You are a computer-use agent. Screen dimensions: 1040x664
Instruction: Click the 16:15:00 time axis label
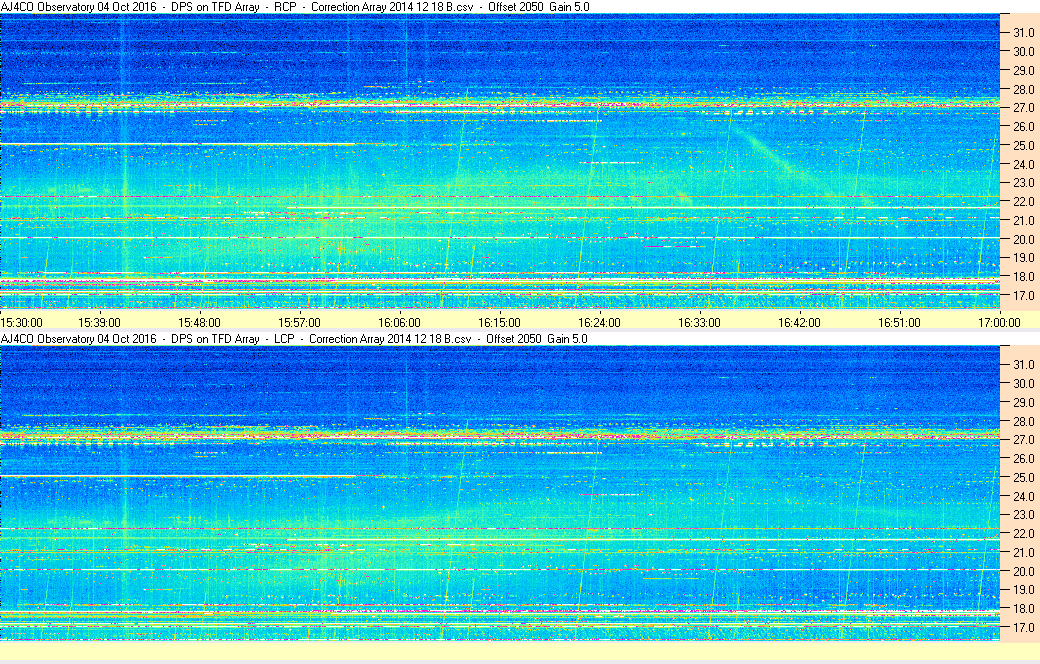coord(499,322)
